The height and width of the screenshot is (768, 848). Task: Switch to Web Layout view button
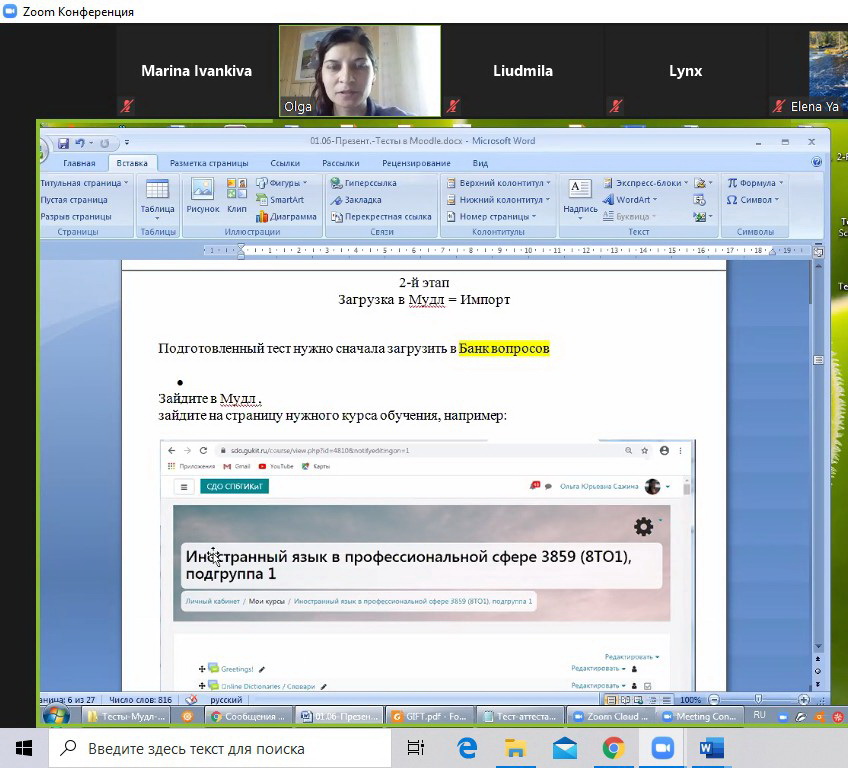click(x=639, y=700)
